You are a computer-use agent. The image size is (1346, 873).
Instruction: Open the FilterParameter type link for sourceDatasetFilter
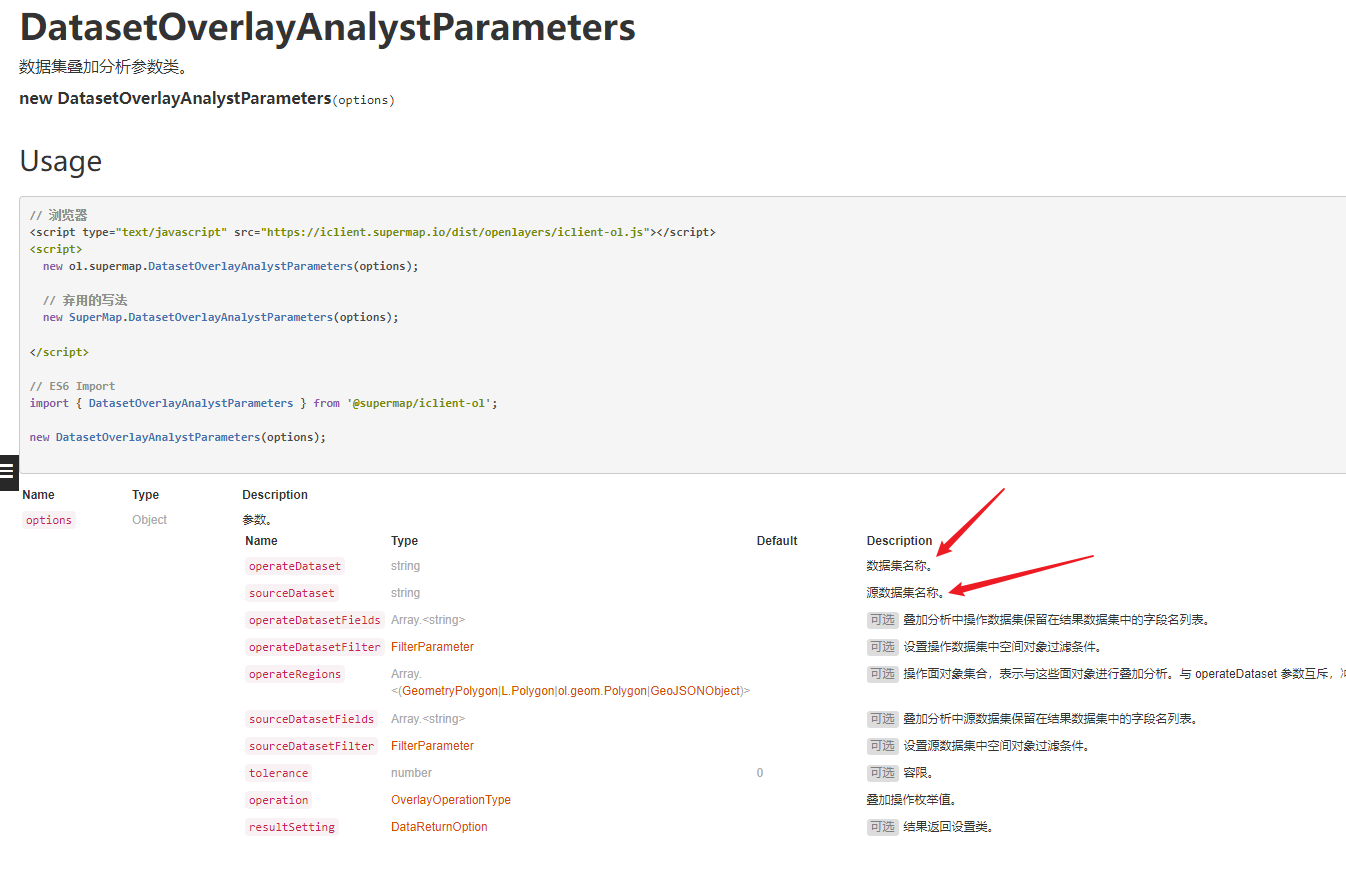432,746
